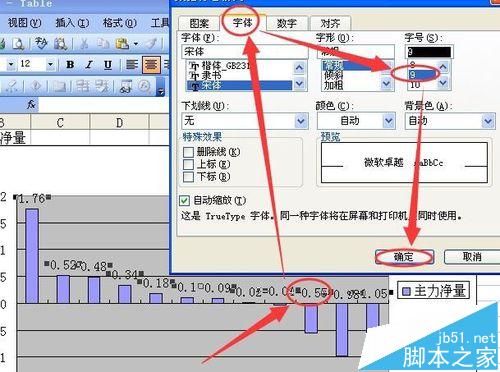Enable the 上标 superscript checkbox
The image size is (500, 372).
pyautogui.click(x=188, y=164)
